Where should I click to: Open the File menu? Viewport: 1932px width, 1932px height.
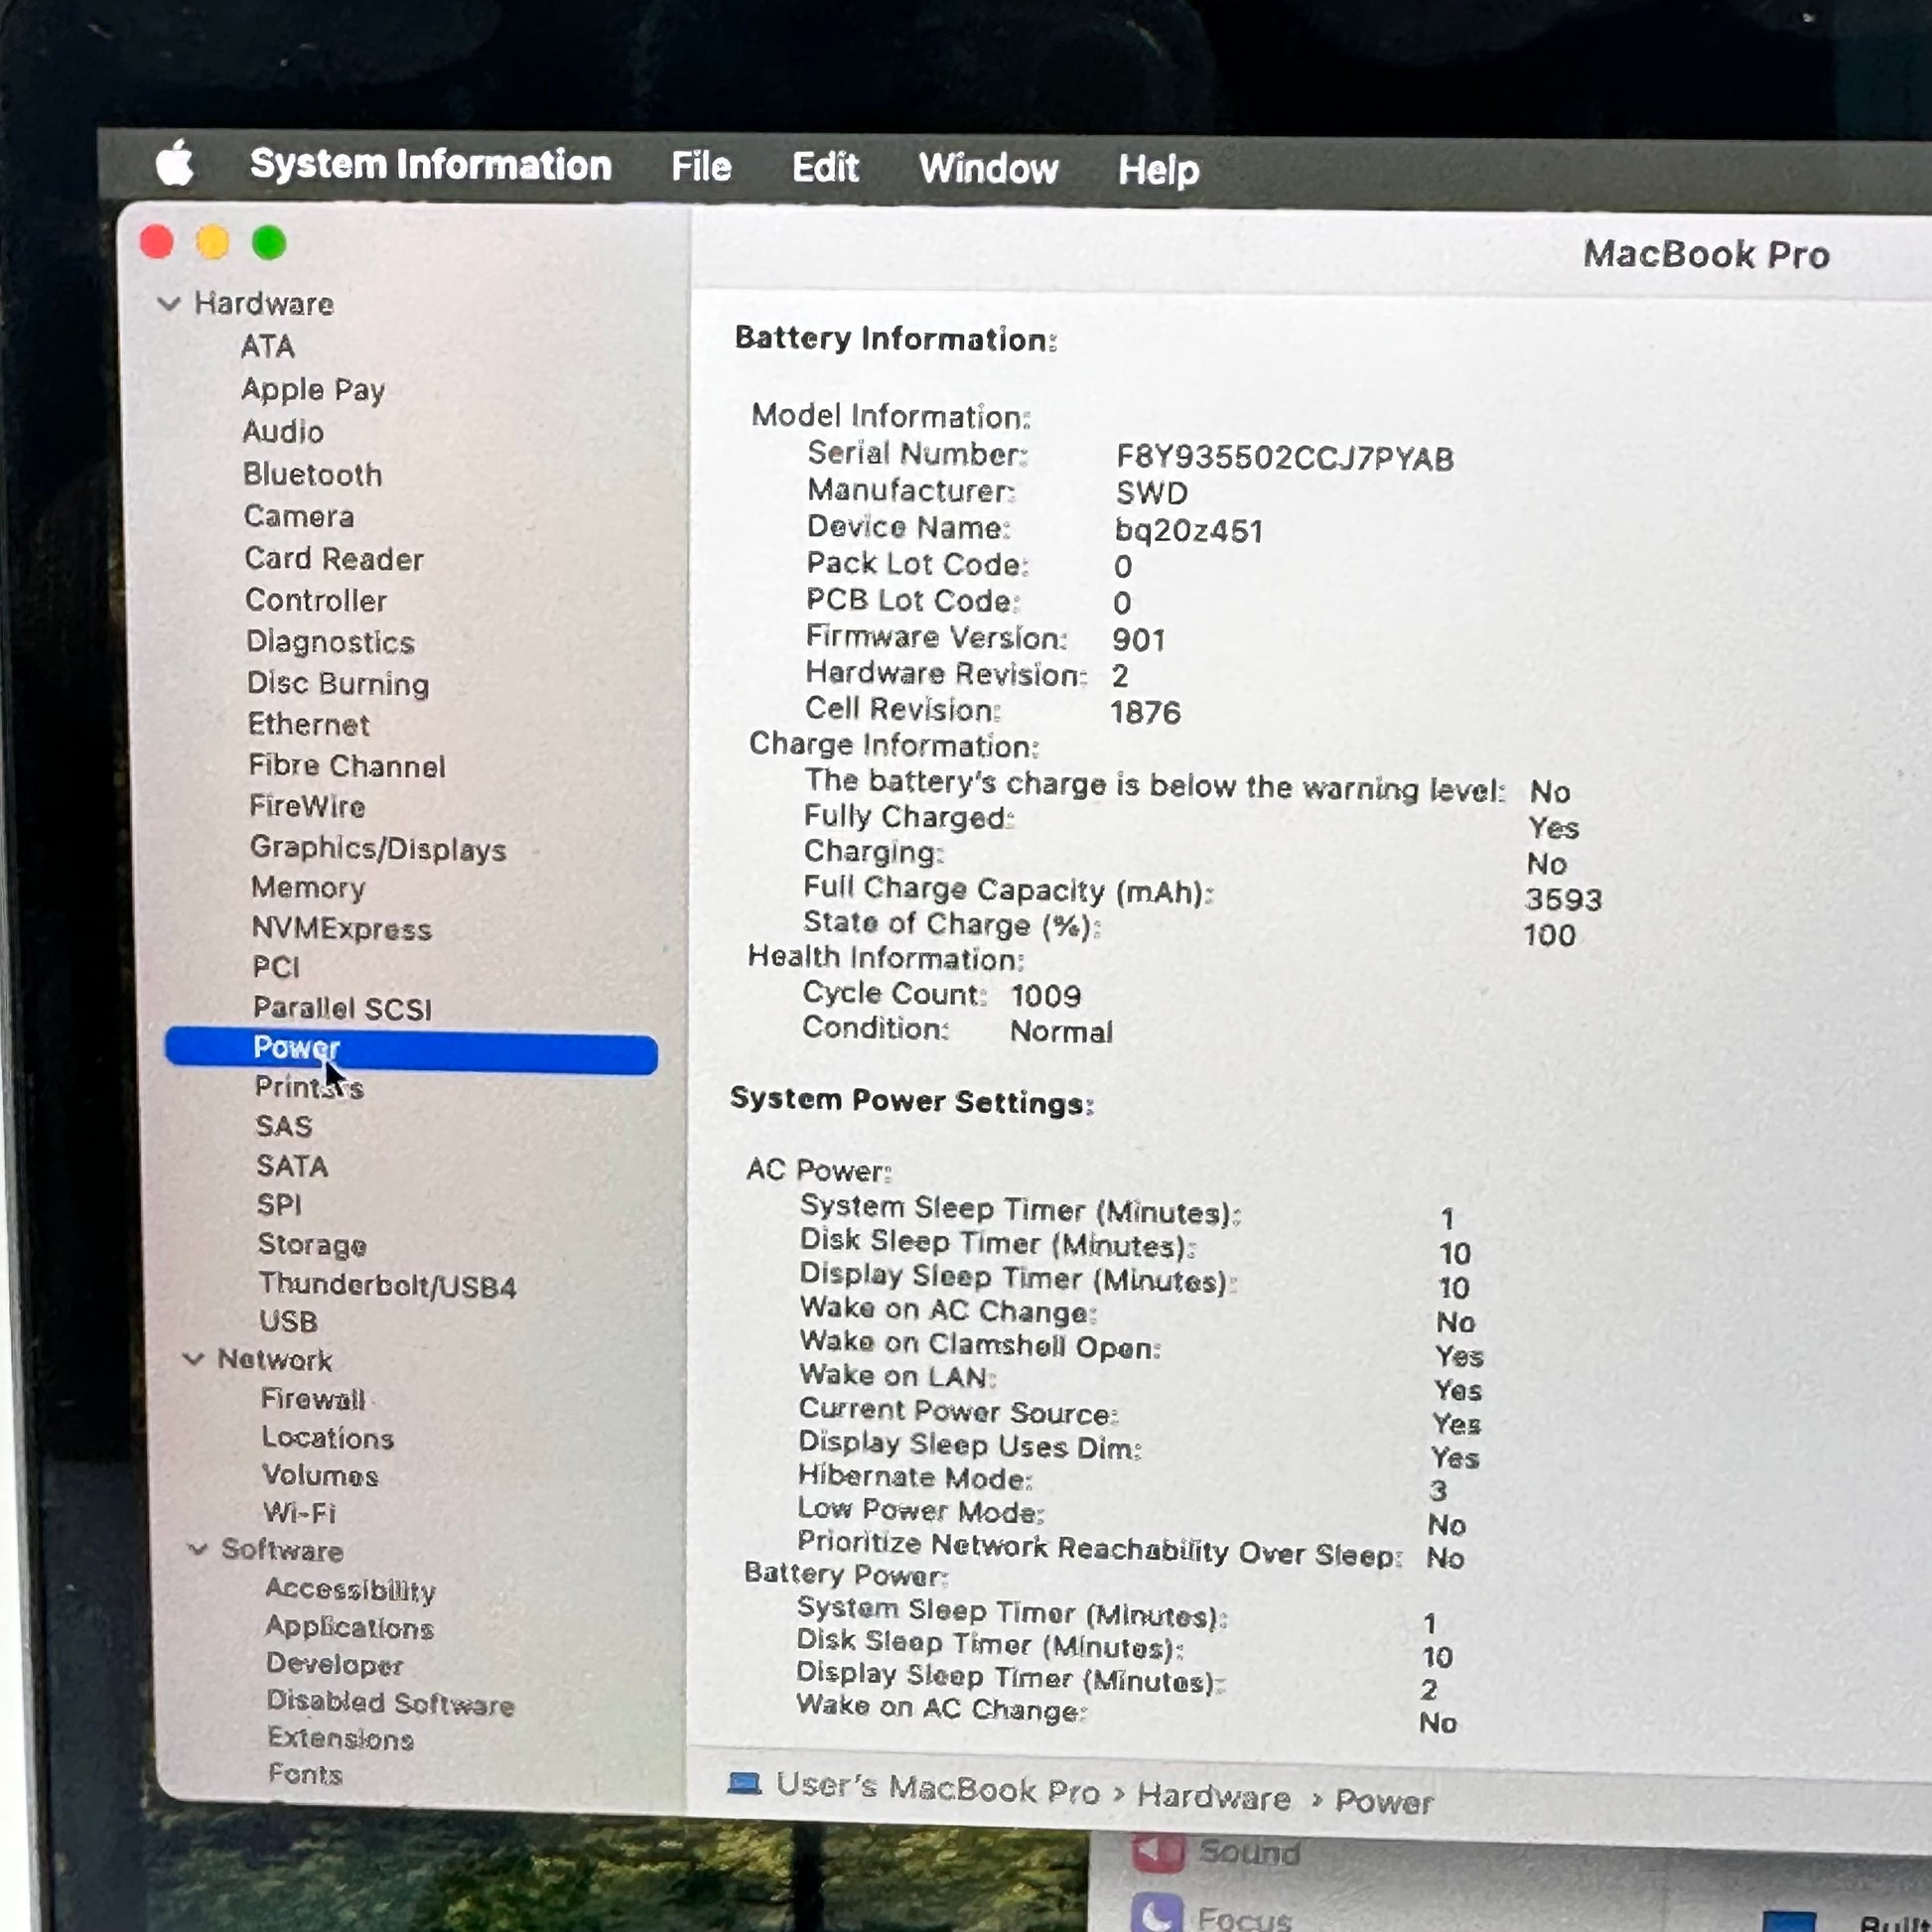701,167
